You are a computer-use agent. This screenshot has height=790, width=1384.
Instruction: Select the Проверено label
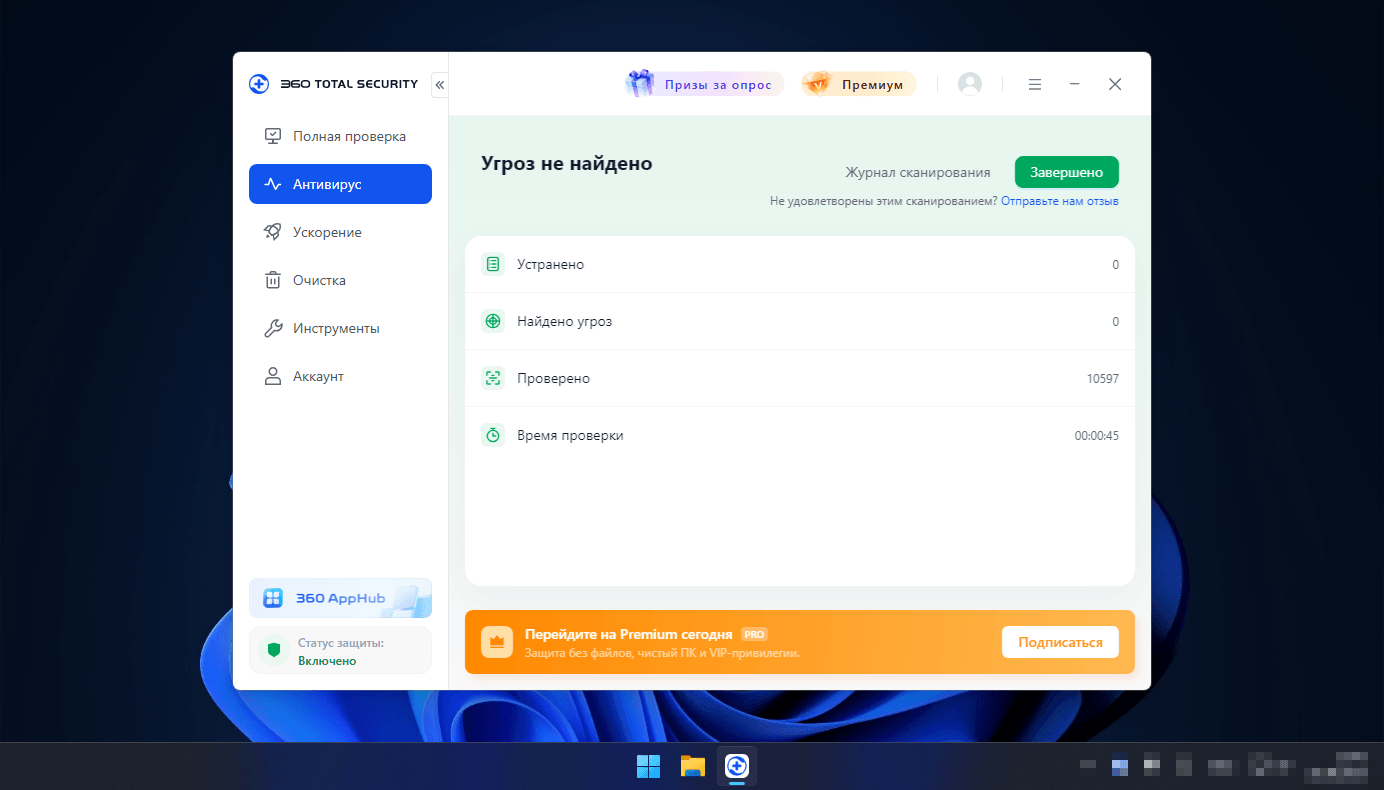pyautogui.click(x=554, y=378)
